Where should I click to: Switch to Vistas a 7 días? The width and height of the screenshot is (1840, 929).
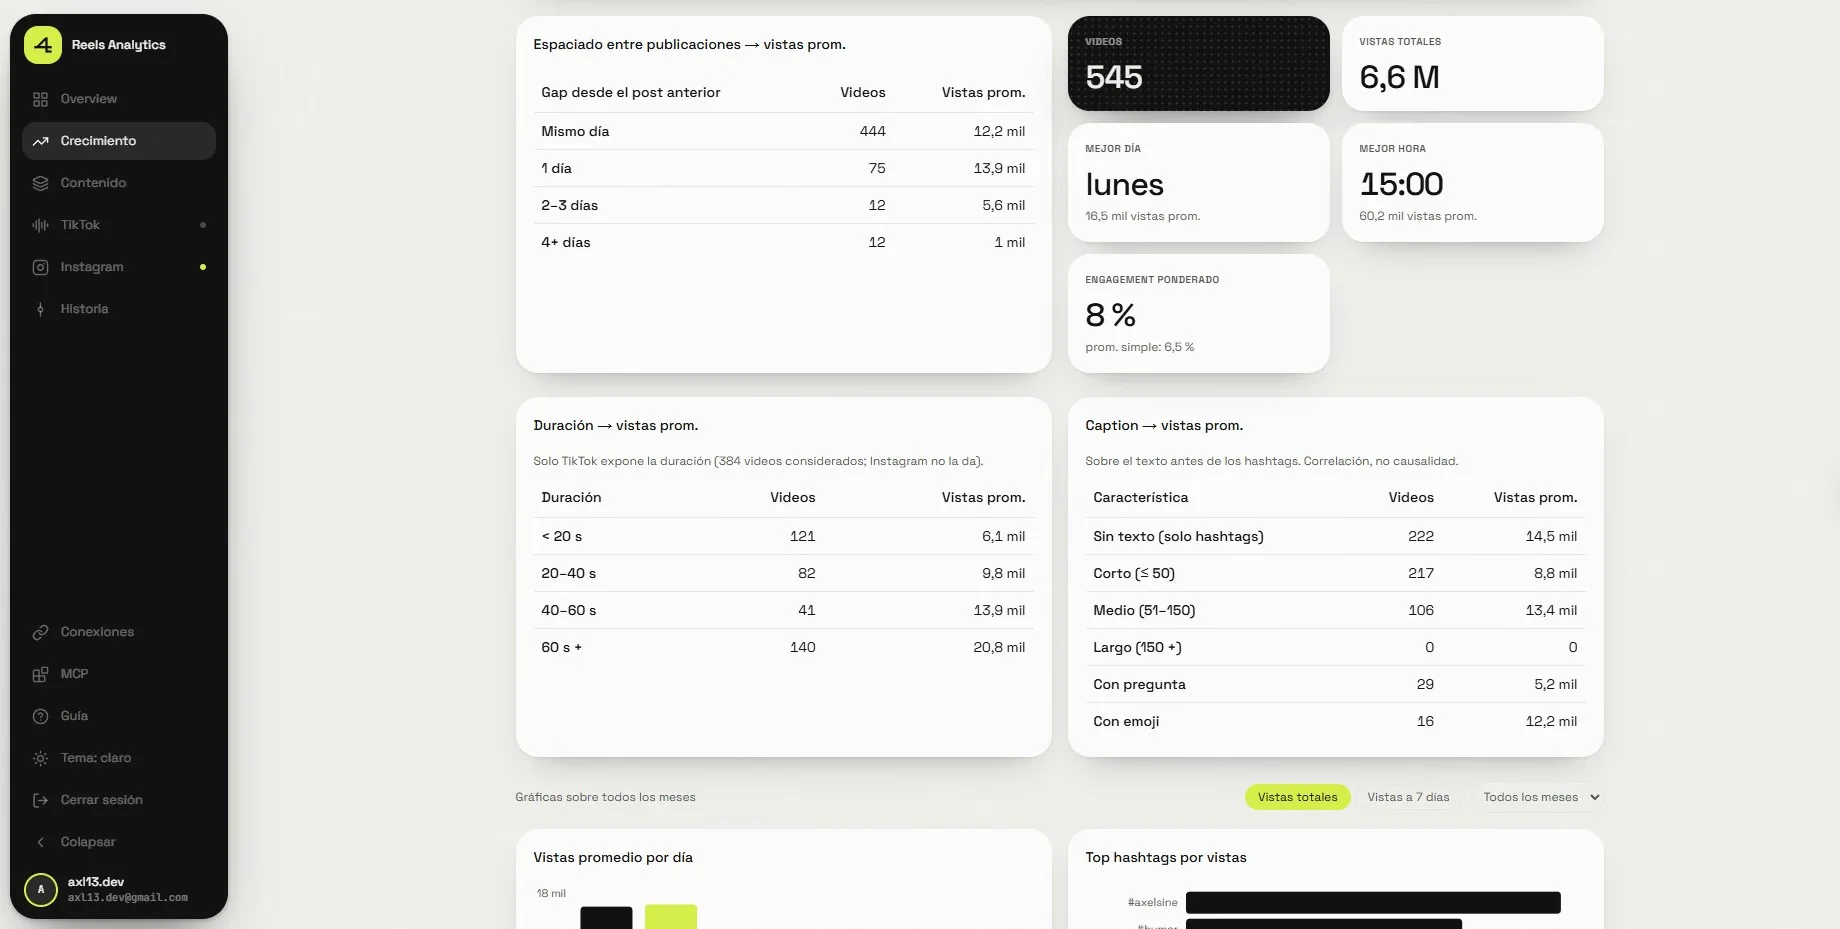click(x=1408, y=797)
